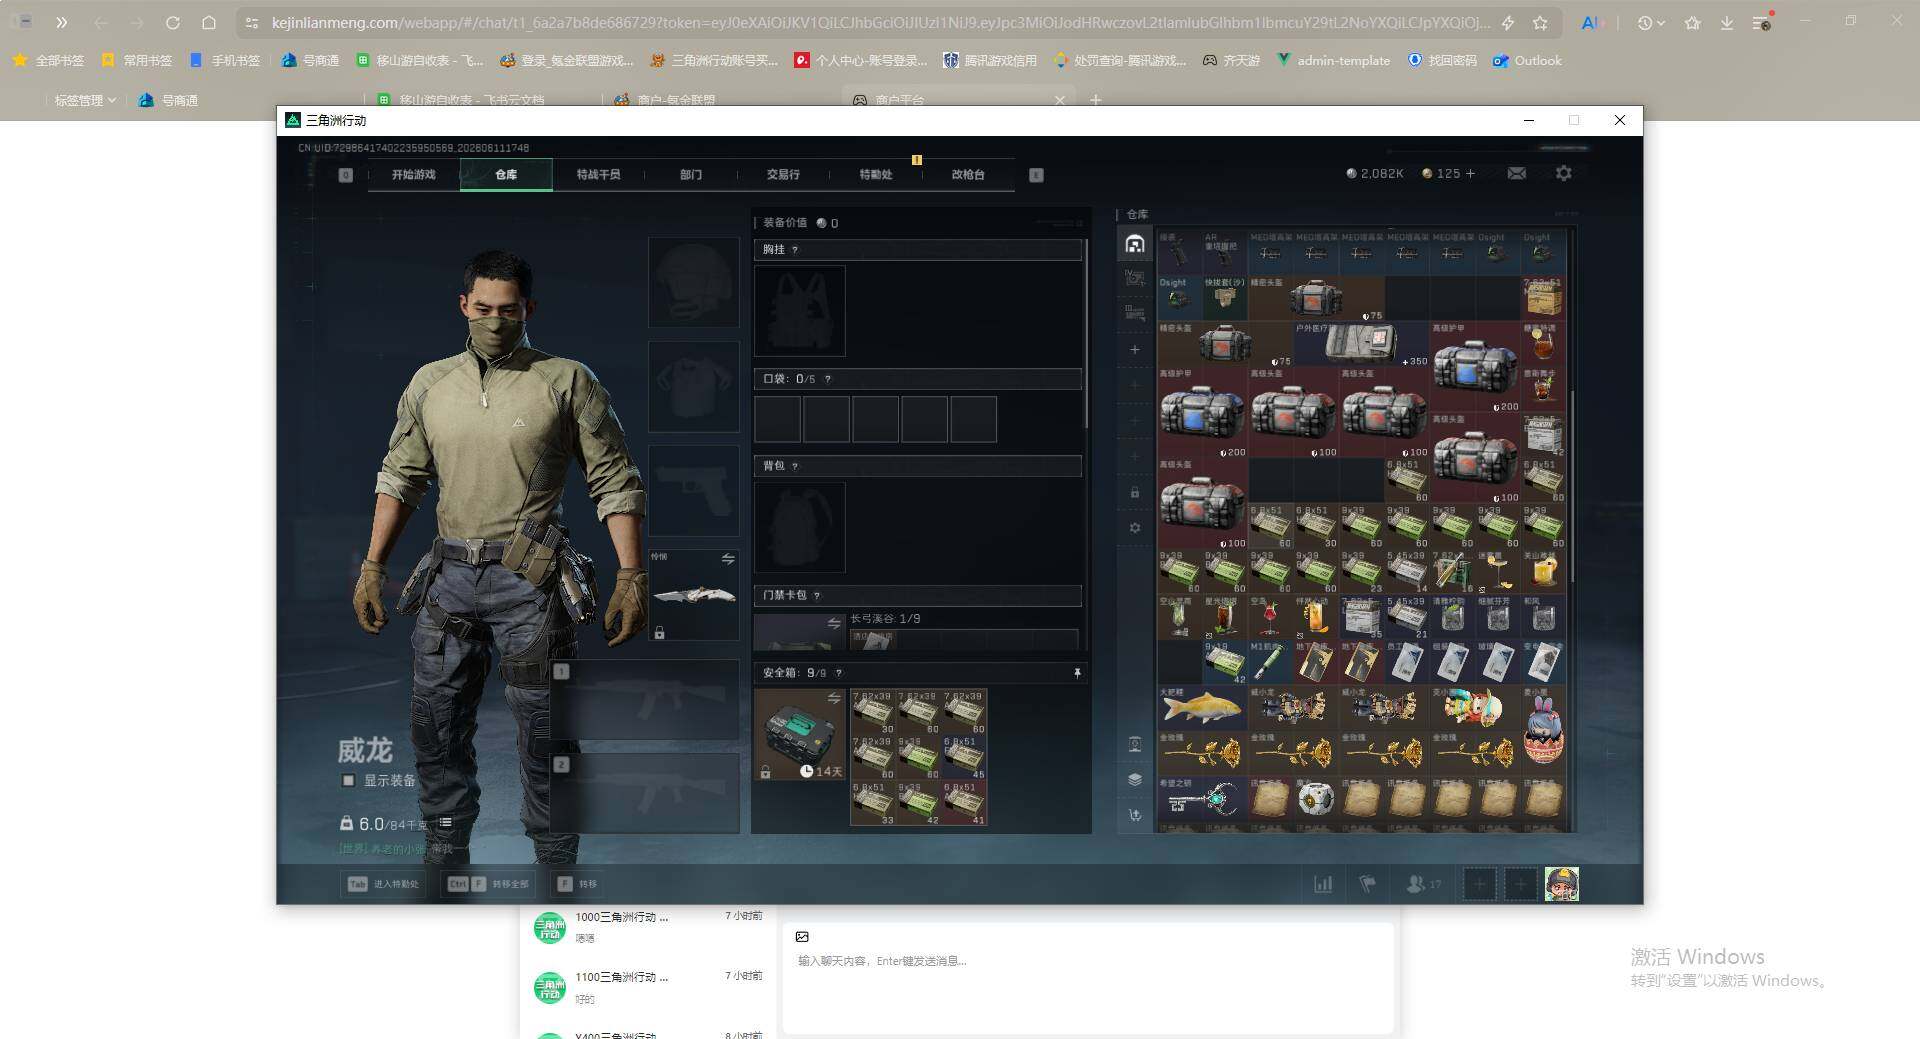Open the game settings gear
Screen dimensions: 1920x1039
point(1564,173)
